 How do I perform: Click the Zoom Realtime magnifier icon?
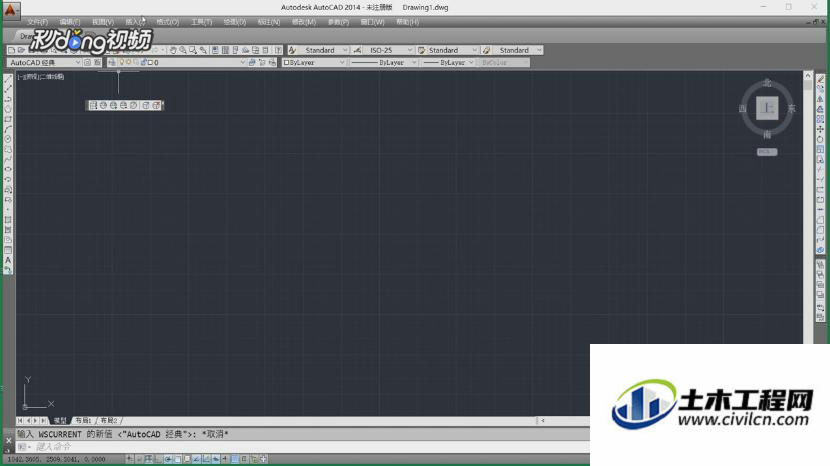coord(183,50)
